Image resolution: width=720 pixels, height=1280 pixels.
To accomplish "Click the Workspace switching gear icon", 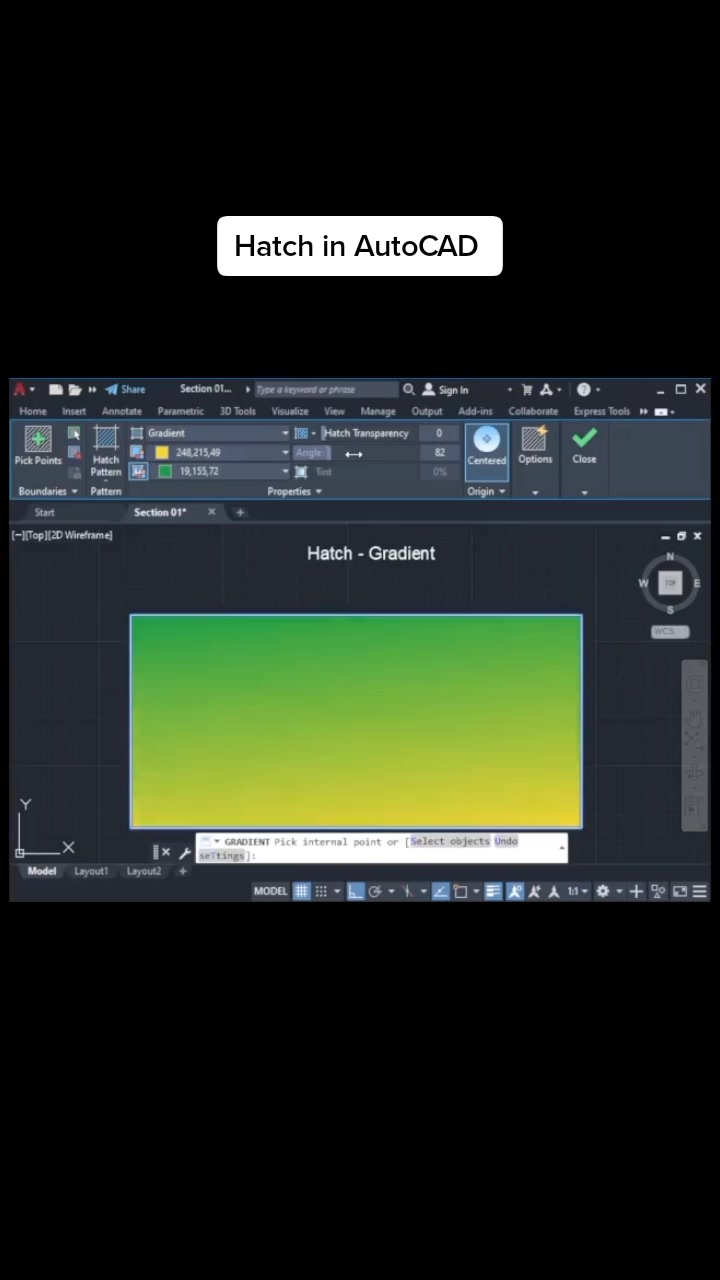I will click(x=603, y=891).
